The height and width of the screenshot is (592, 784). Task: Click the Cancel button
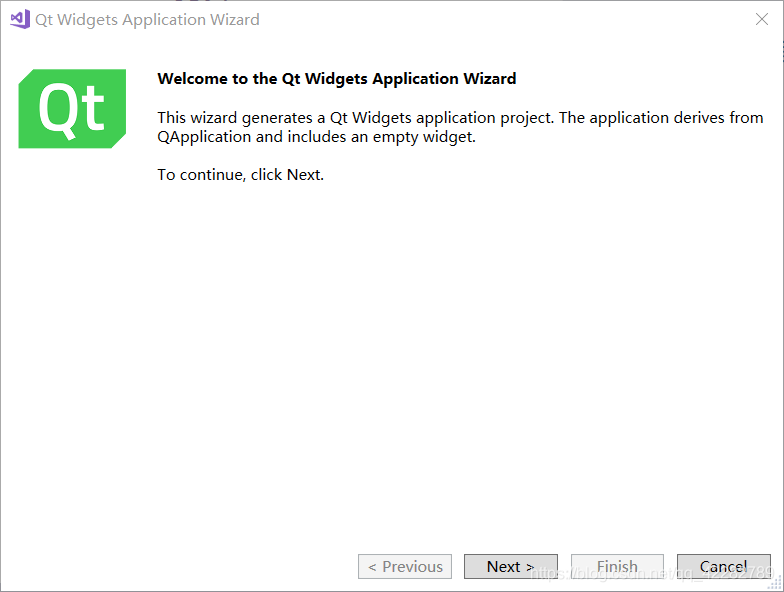pos(724,566)
